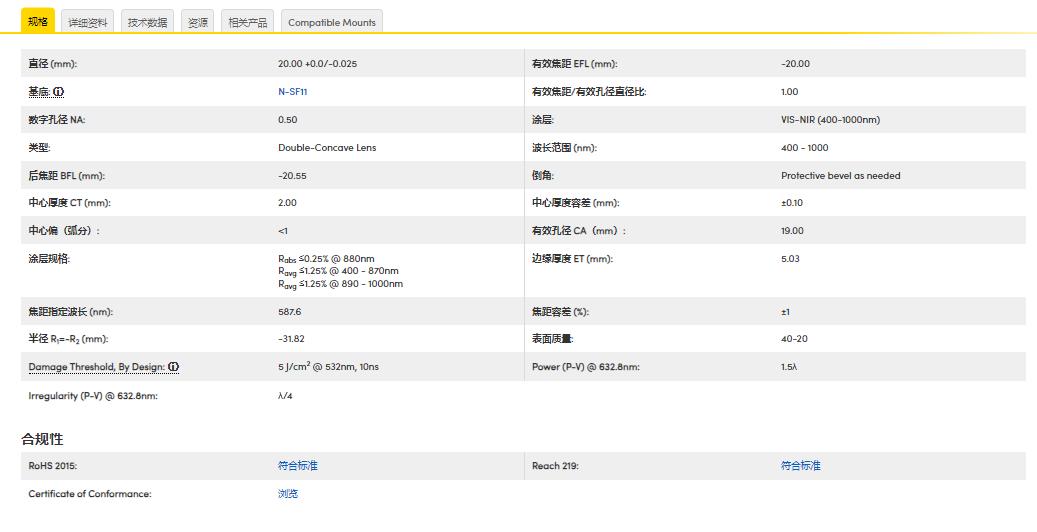Click the underlined Damage Threshold, By Design label
The width and height of the screenshot is (1037, 532).
click(96, 367)
